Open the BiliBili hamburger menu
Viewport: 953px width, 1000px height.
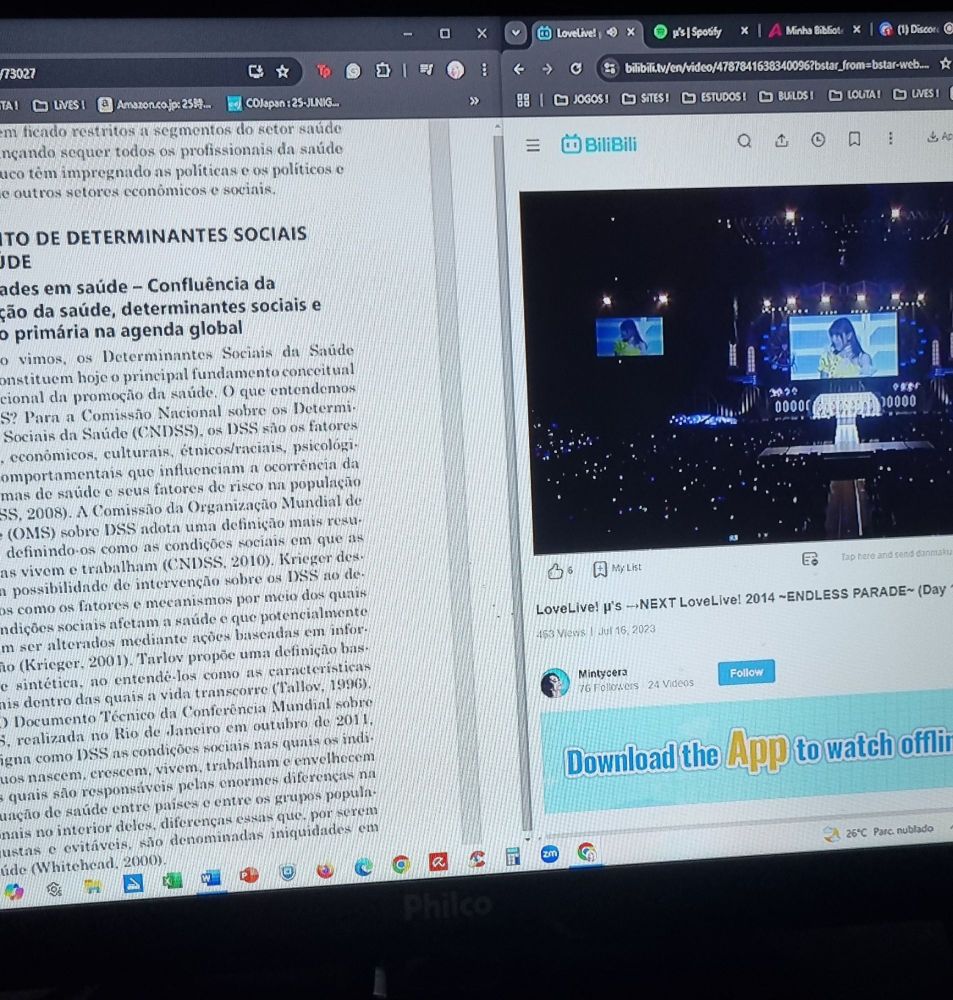pos(533,145)
